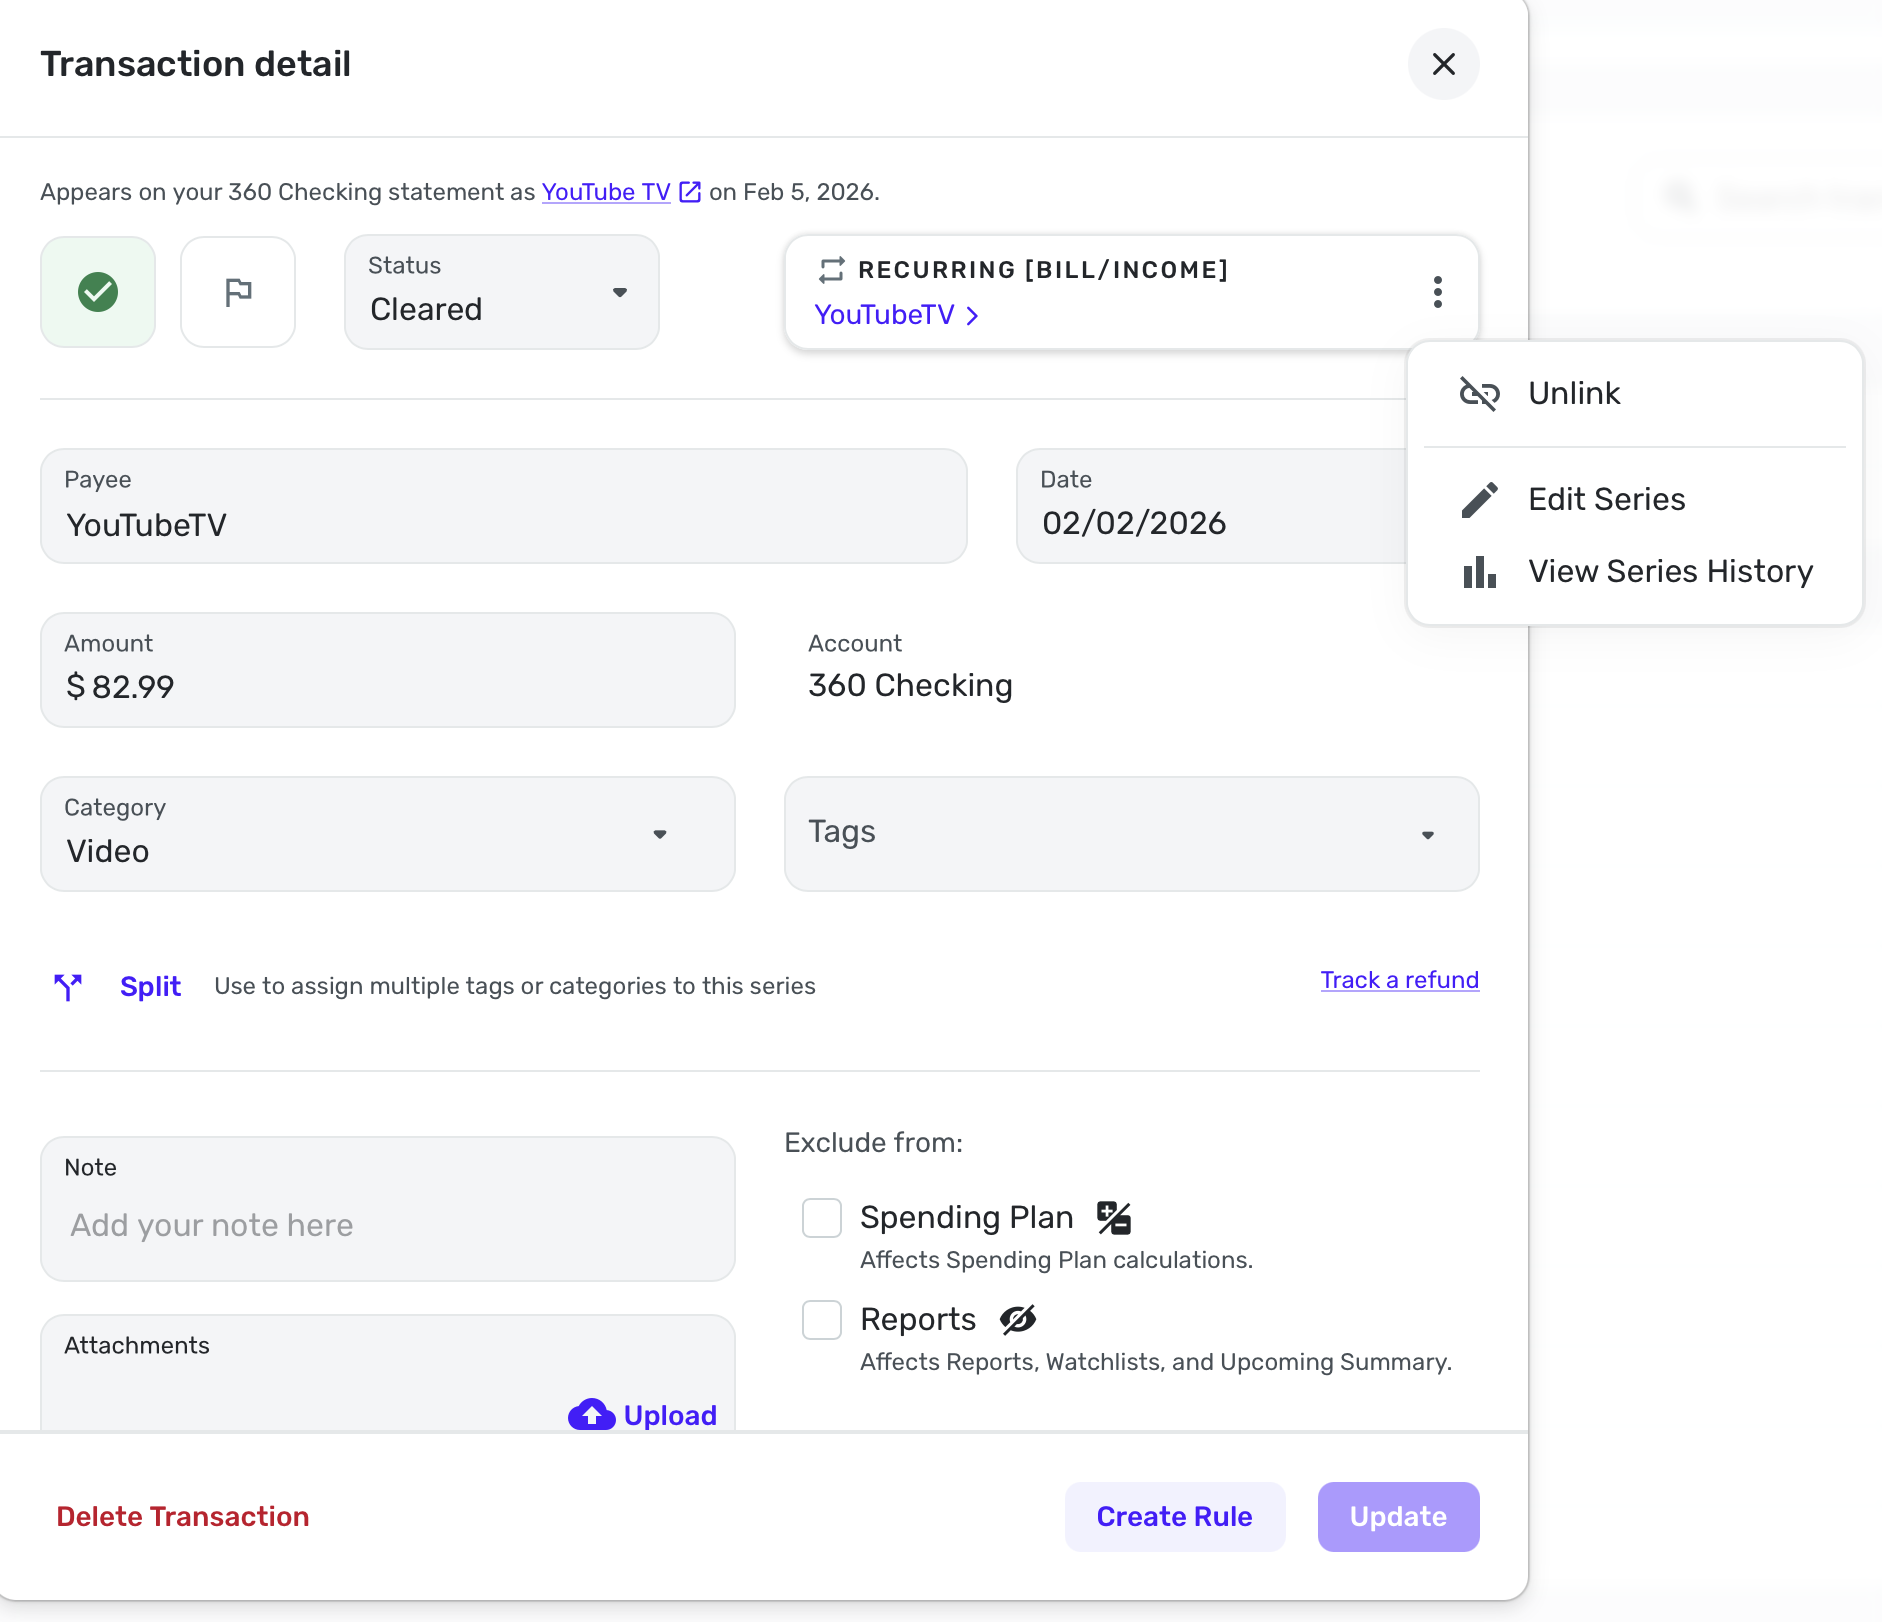Close the Transaction detail dialog
Viewport: 1882px width, 1622px height.
pos(1443,64)
